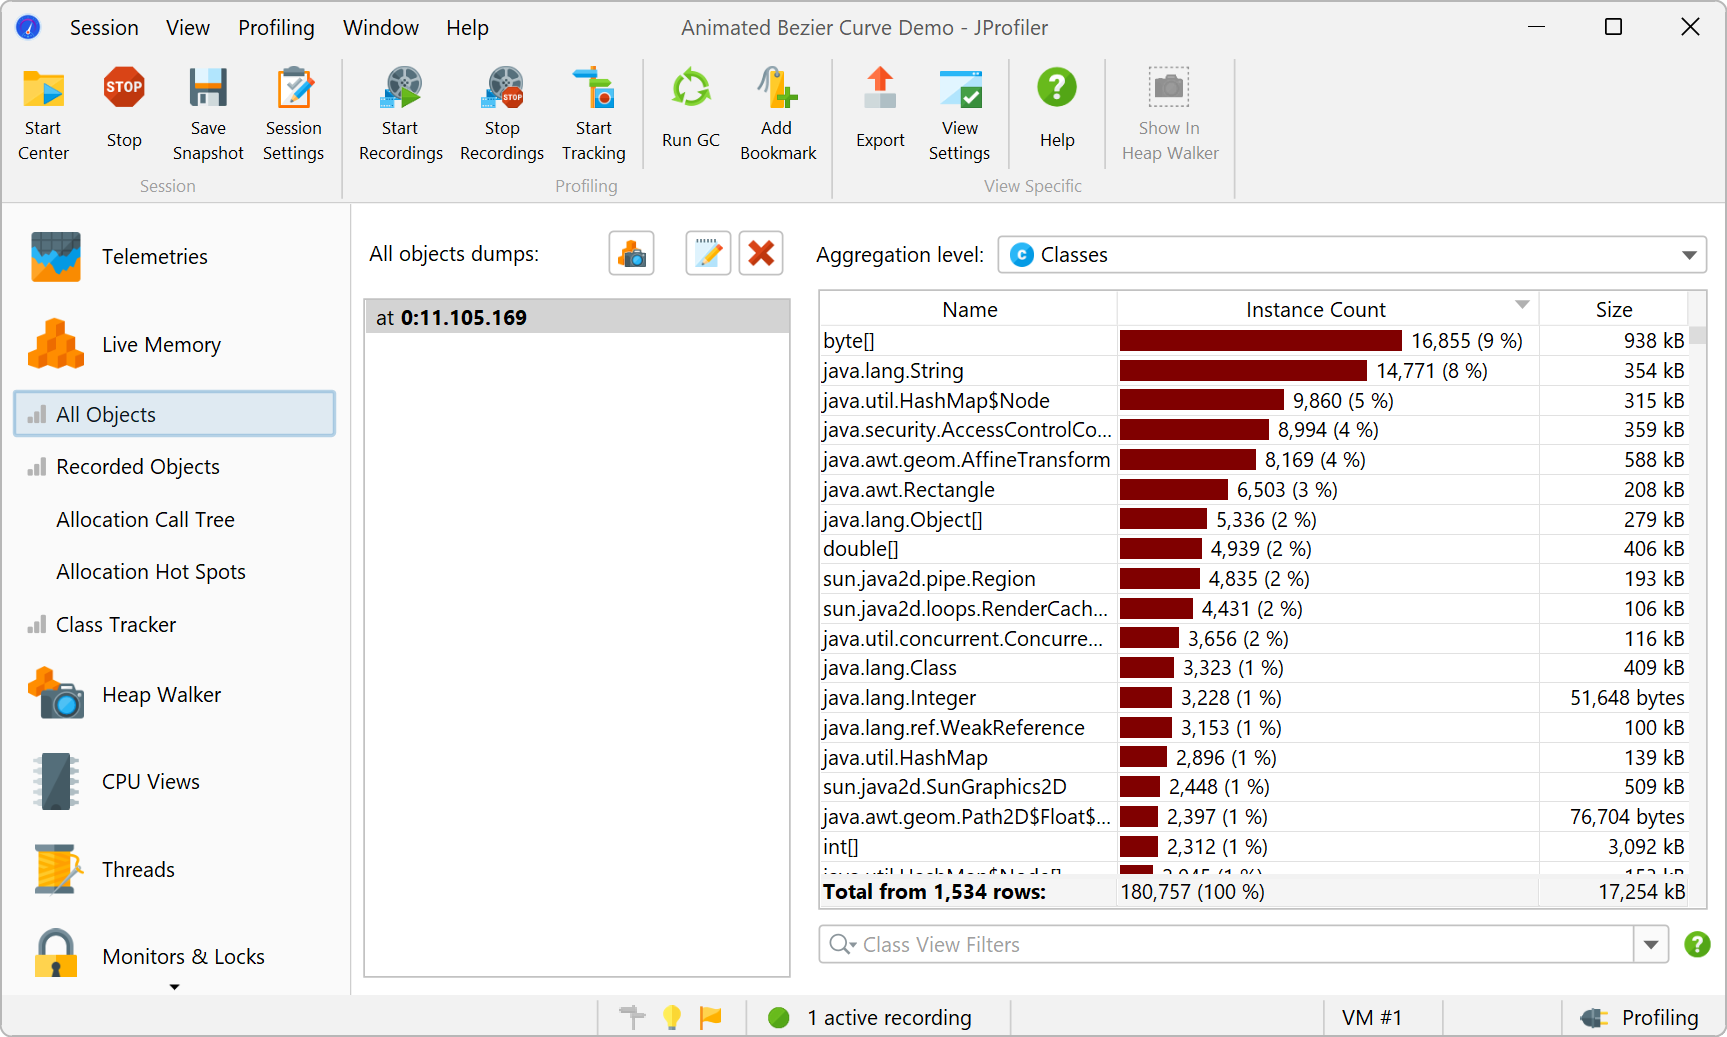Click the java.util.HashMap$Node count bar
Image resolution: width=1727 pixels, height=1037 pixels.
tap(1201, 400)
